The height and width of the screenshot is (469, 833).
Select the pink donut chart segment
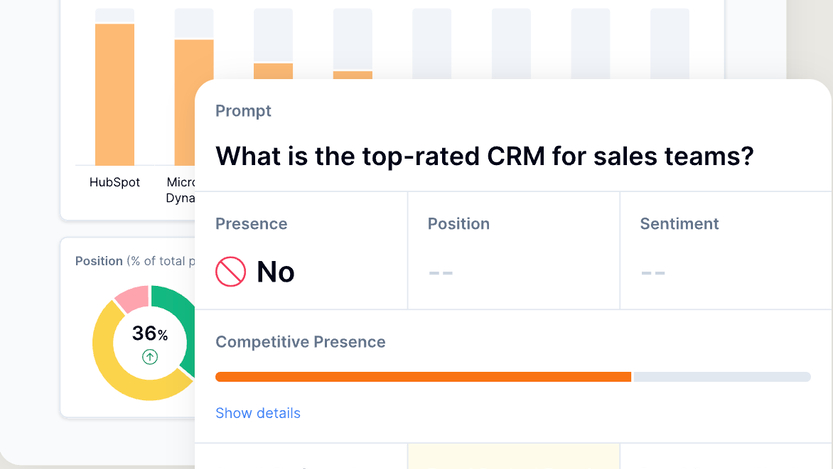tap(131, 297)
